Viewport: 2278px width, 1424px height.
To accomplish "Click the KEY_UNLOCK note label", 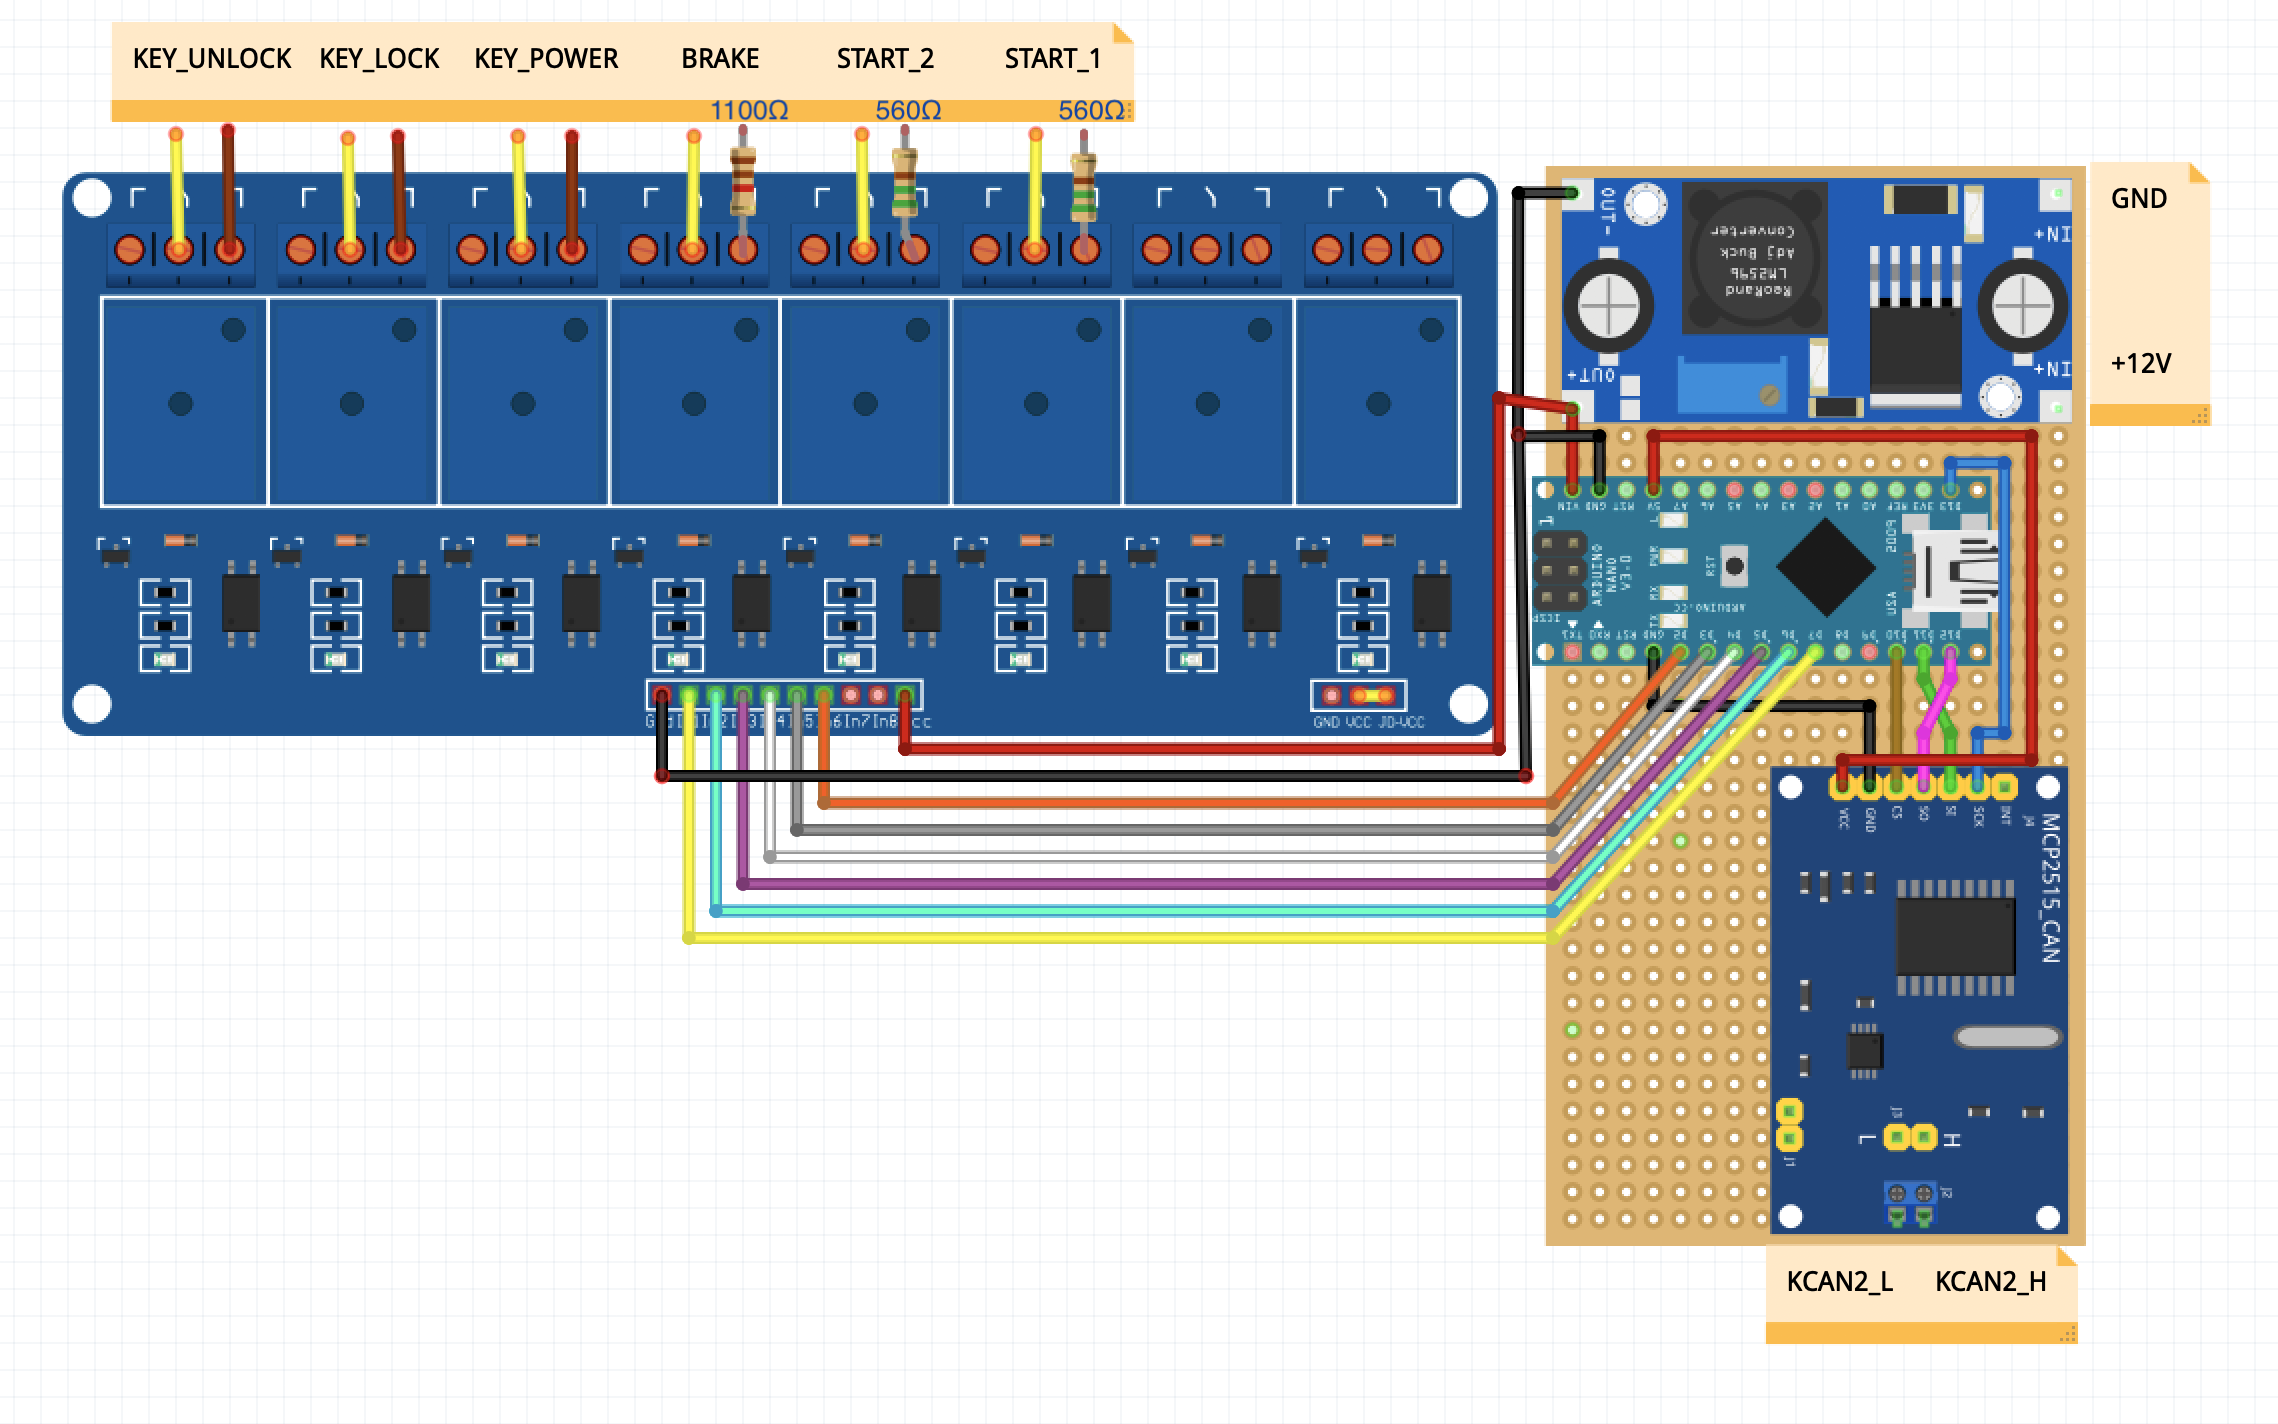I will pyautogui.click(x=212, y=59).
